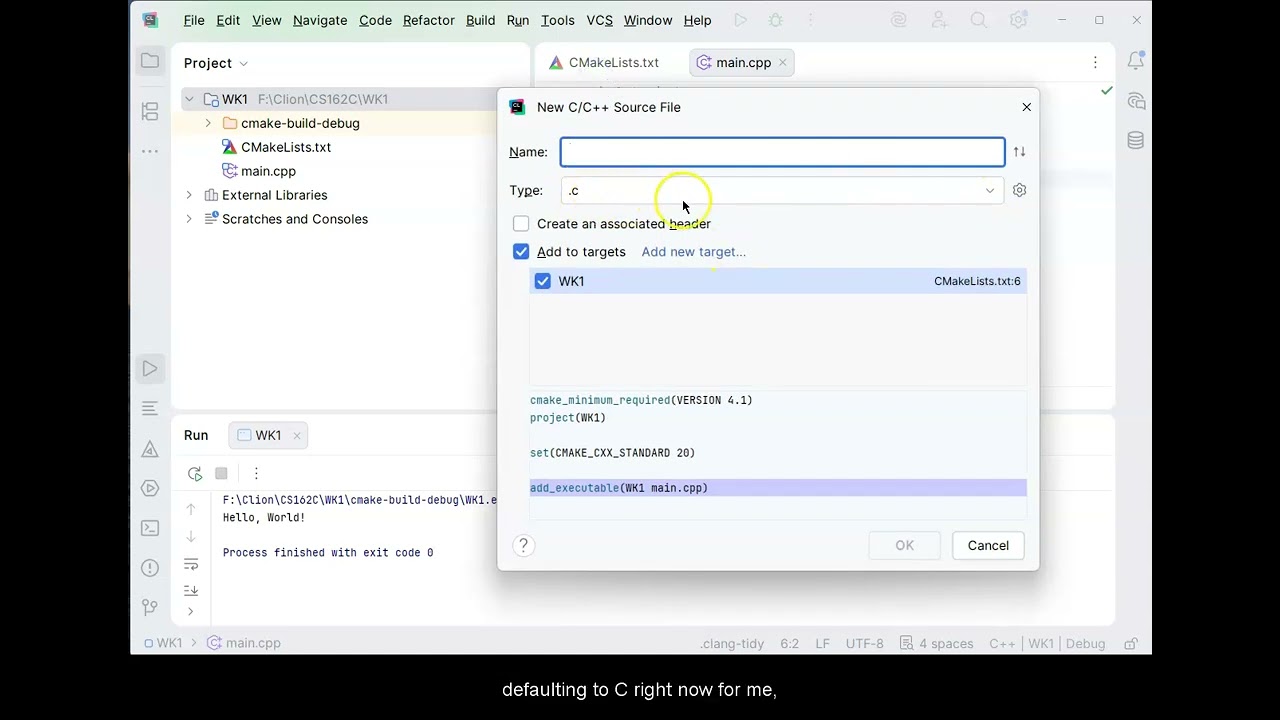Expand the collapsed Run console side toolbar

pos(191,611)
